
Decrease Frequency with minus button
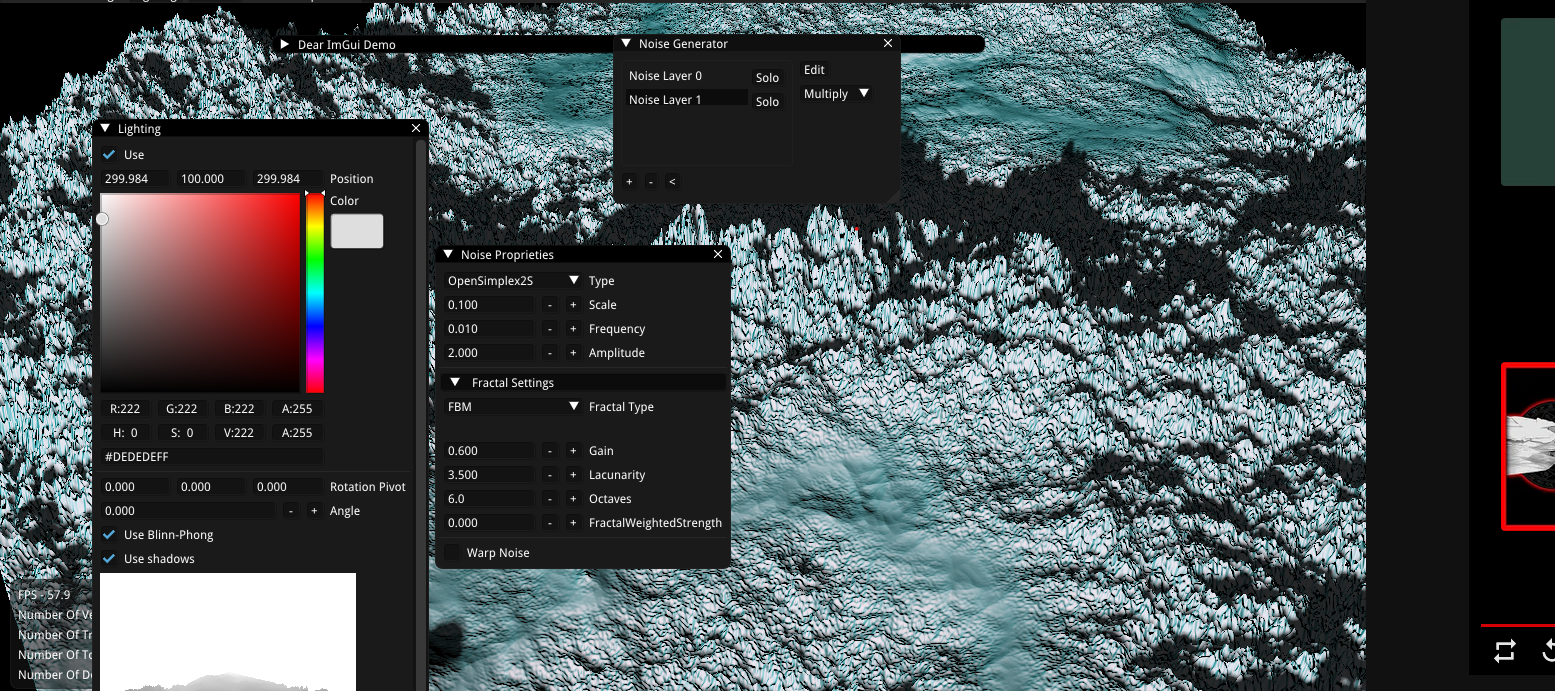550,329
